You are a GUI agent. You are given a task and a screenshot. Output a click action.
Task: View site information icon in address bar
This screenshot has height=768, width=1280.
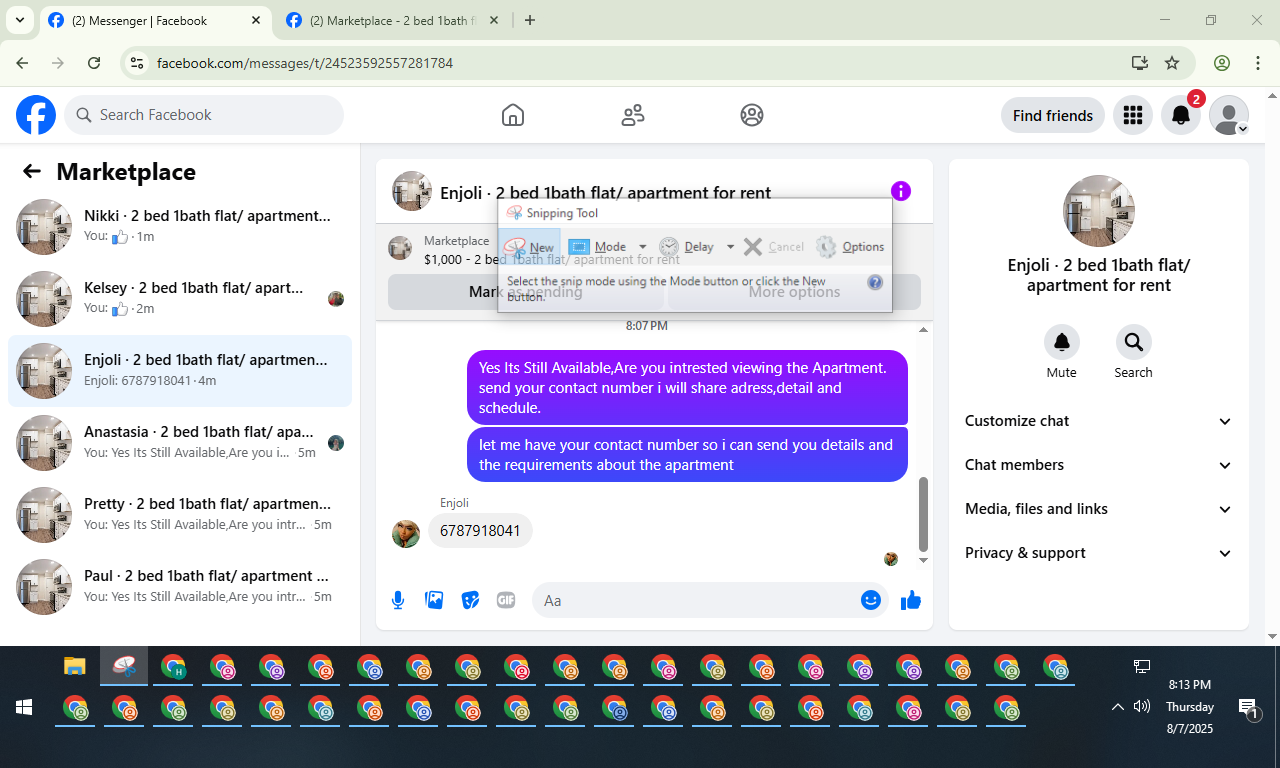click(x=139, y=63)
